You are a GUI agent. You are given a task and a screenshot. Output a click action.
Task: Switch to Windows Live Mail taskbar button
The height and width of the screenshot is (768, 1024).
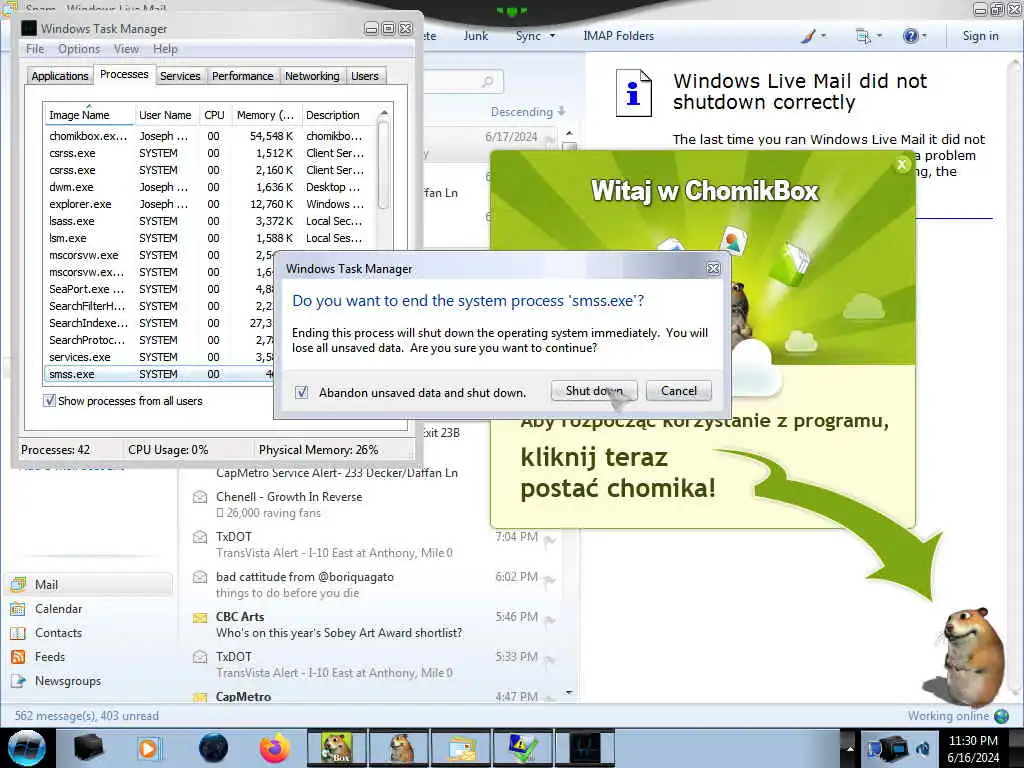[x=462, y=748]
